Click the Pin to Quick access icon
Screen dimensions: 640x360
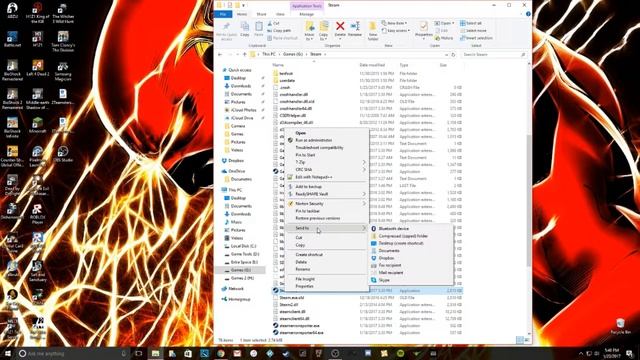point(226,27)
